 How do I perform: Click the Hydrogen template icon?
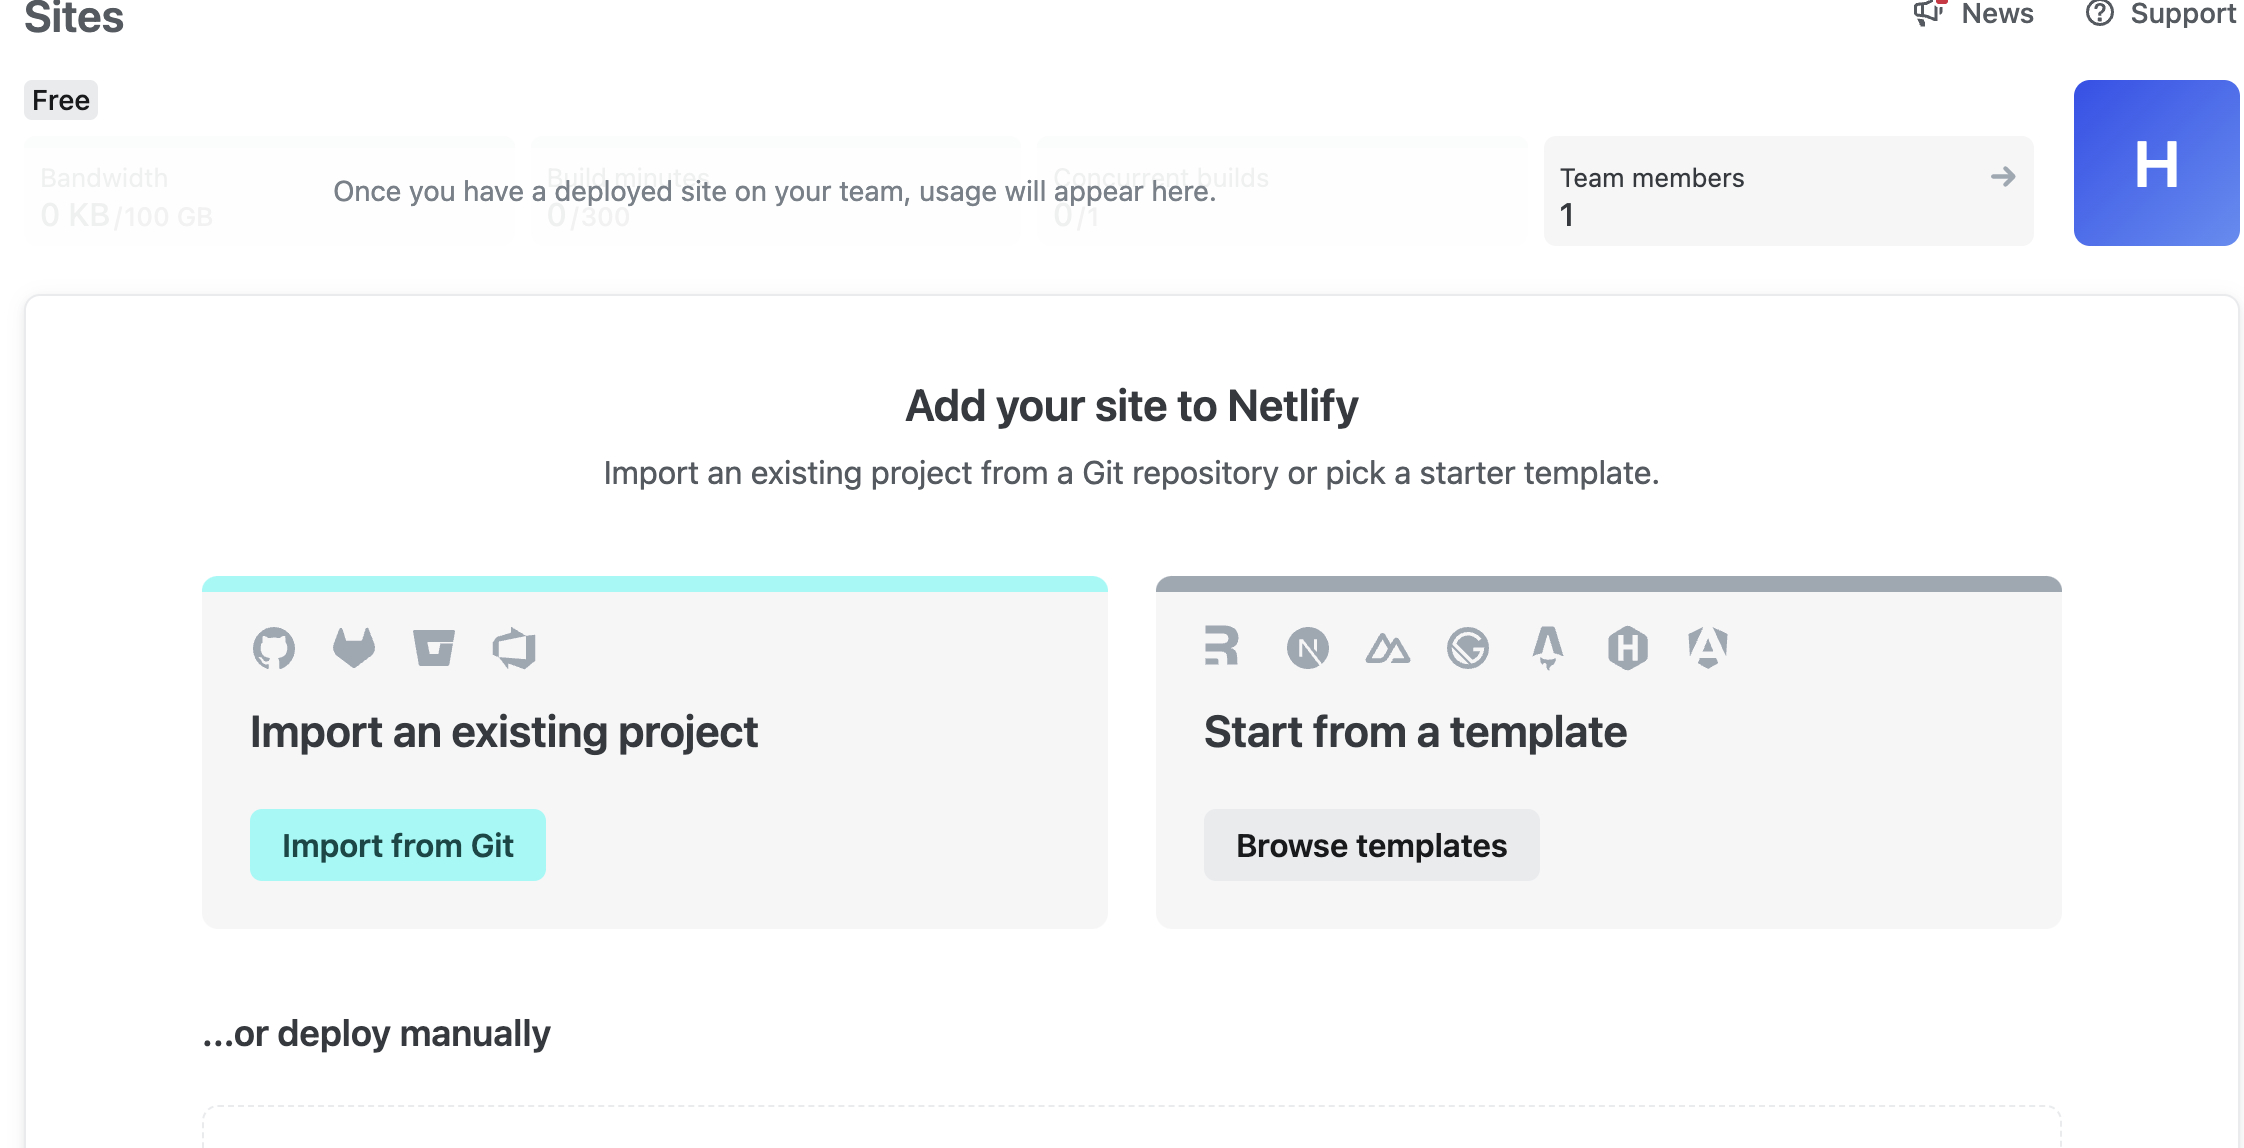[x=1627, y=648]
